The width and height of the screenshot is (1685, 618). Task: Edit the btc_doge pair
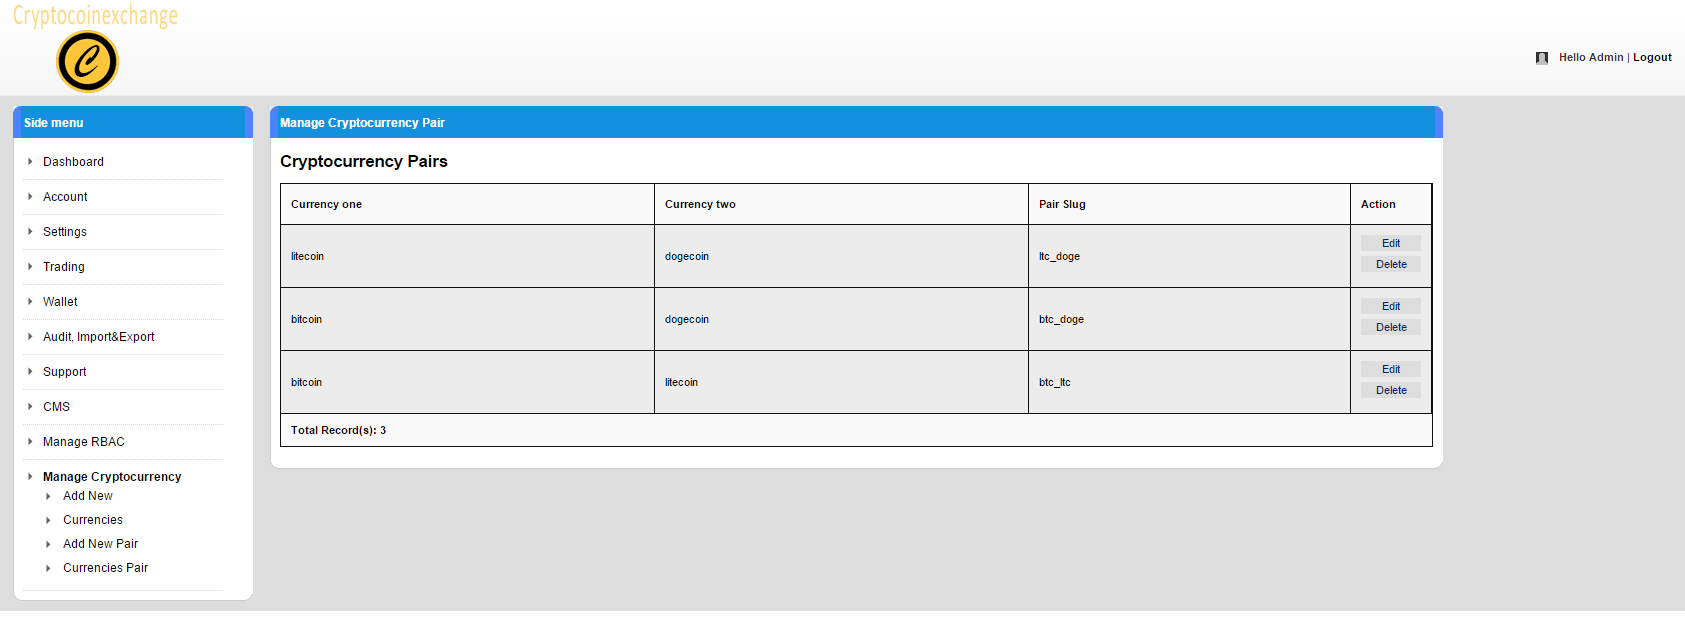[x=1391, y=306]
